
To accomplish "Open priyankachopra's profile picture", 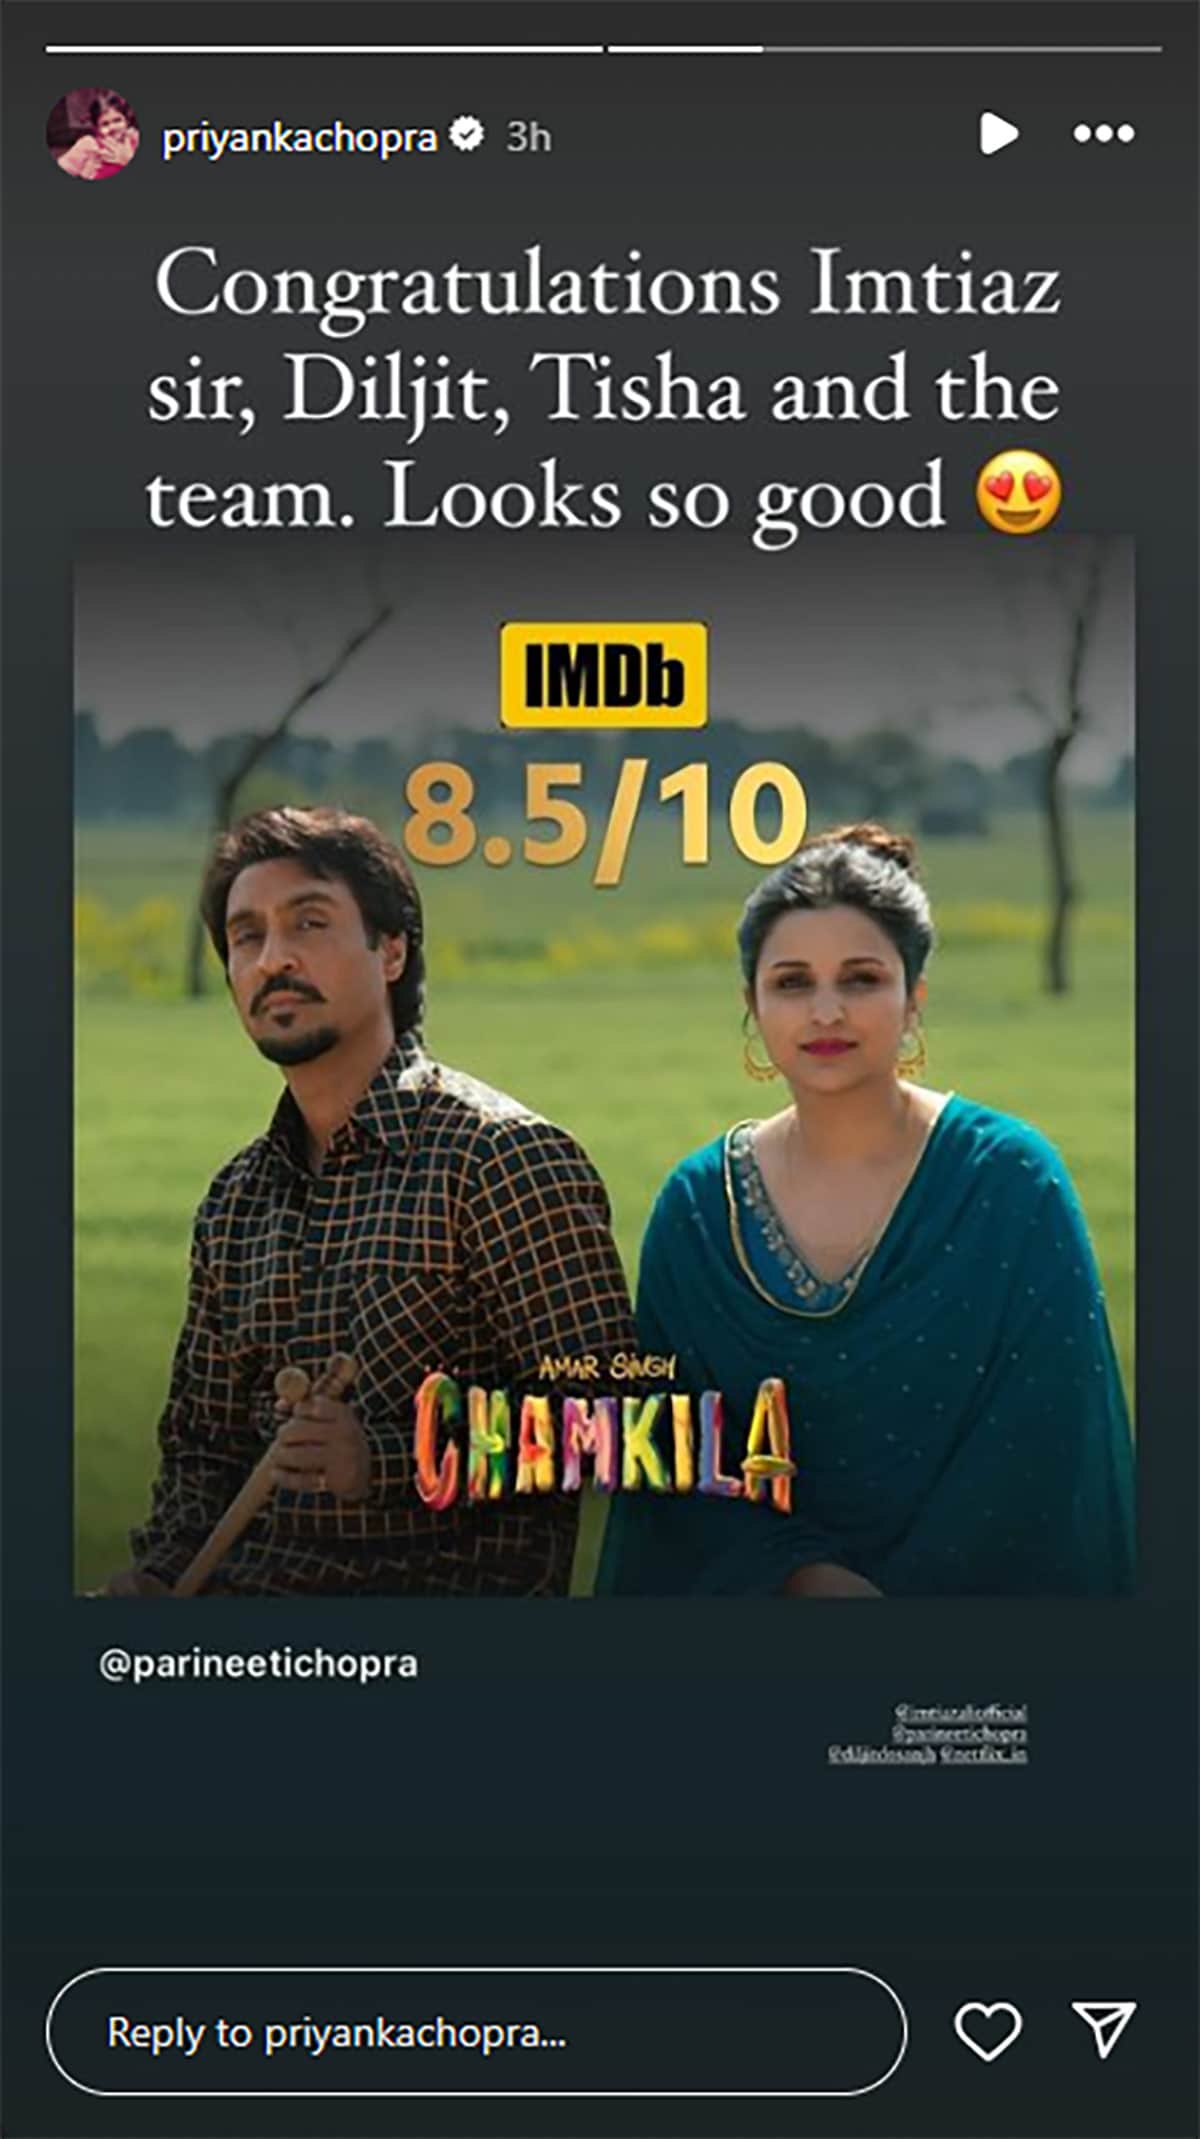I will [x=93, y=133].
